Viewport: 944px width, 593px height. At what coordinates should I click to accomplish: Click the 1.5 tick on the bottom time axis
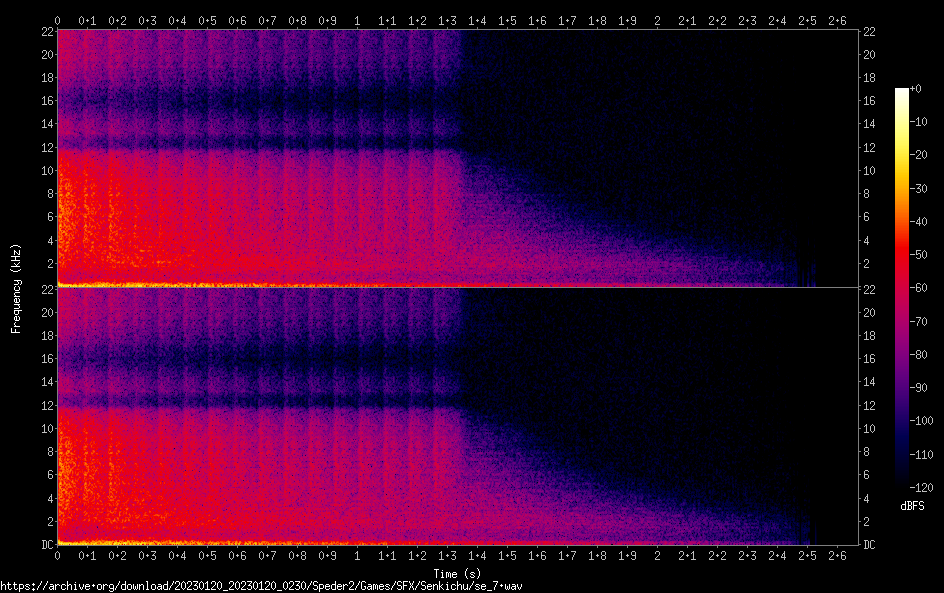point(507,555)
